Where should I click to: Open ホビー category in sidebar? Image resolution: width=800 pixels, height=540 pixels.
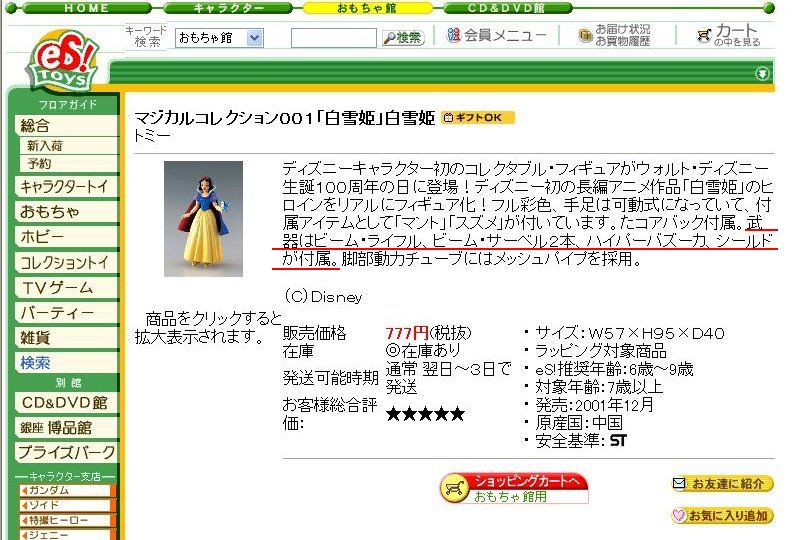(66, 237)
